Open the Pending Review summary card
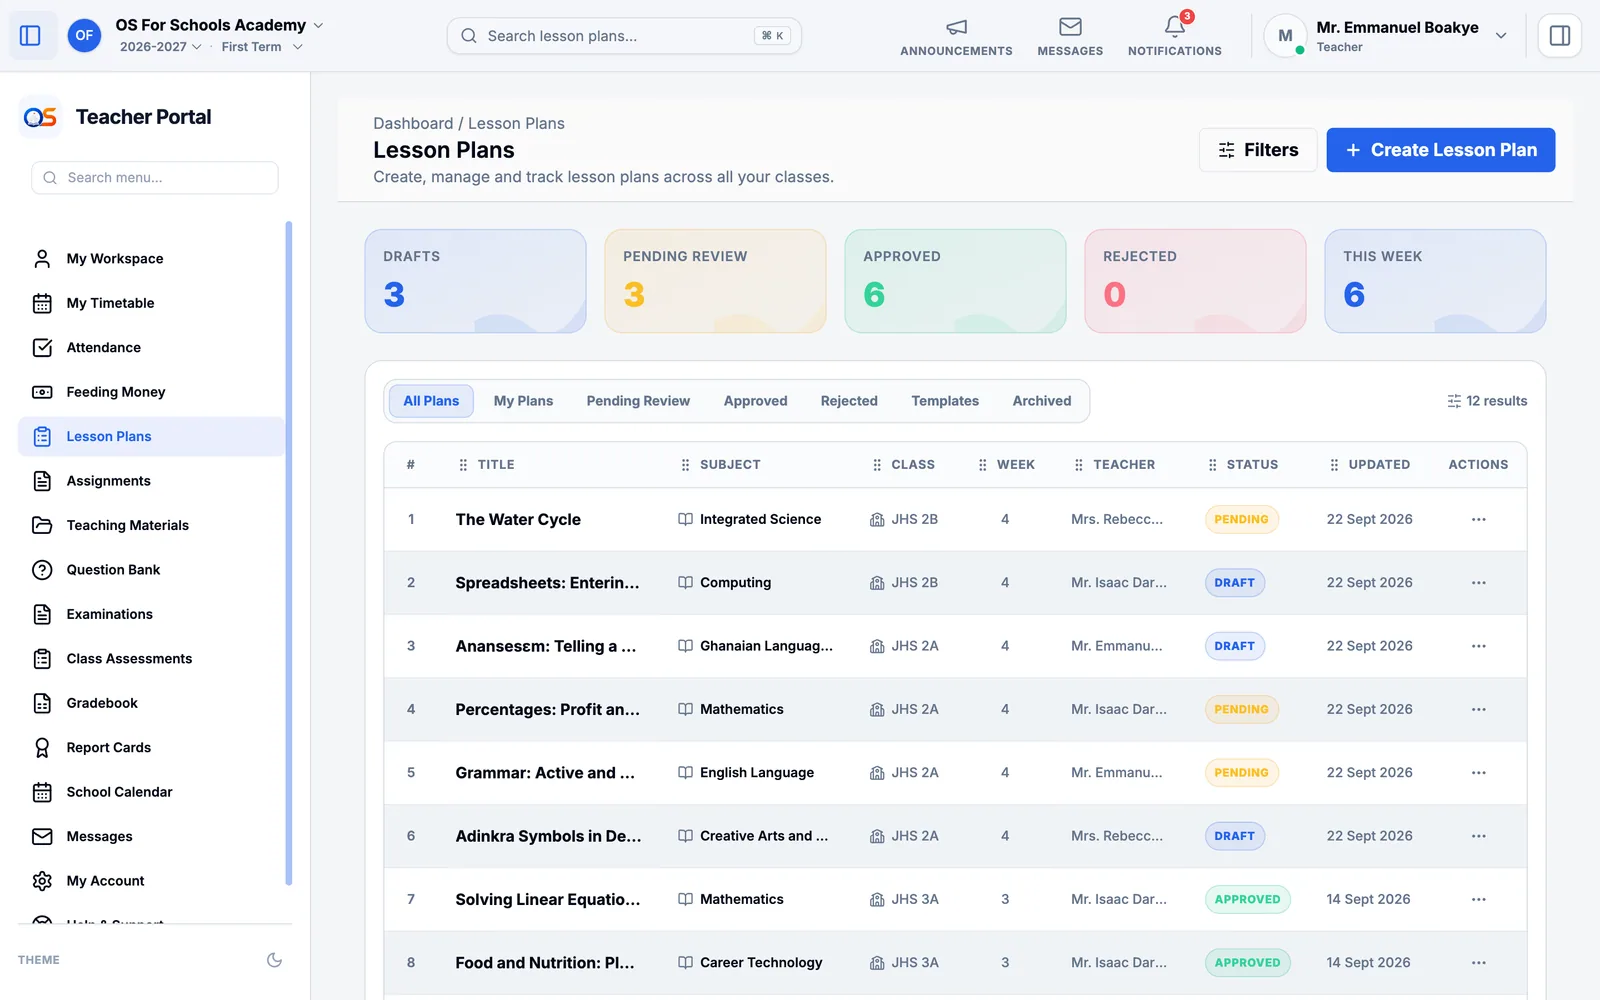Screen dimensions: 1600x1000 715,281
